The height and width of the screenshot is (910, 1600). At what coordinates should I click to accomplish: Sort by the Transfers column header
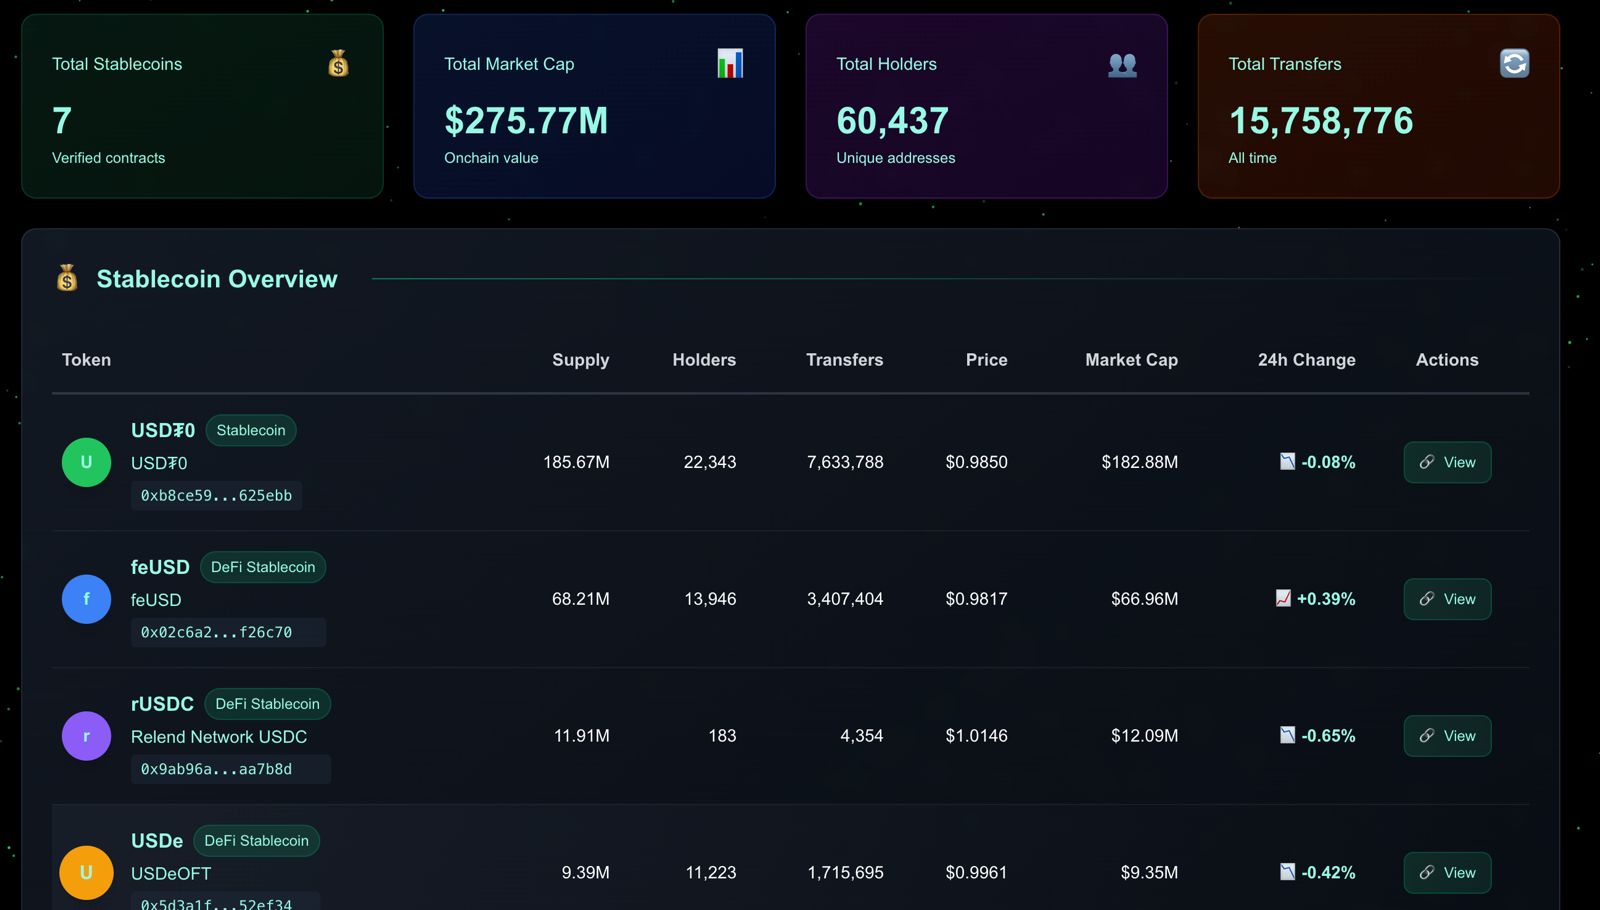tap(845, 360)
